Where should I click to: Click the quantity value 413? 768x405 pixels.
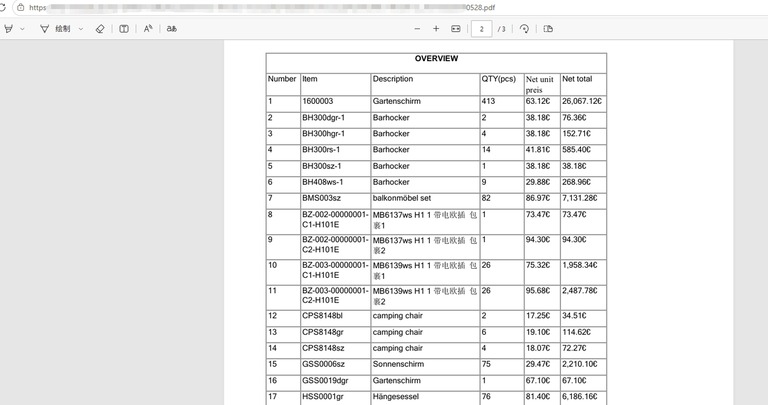[488, 101]
